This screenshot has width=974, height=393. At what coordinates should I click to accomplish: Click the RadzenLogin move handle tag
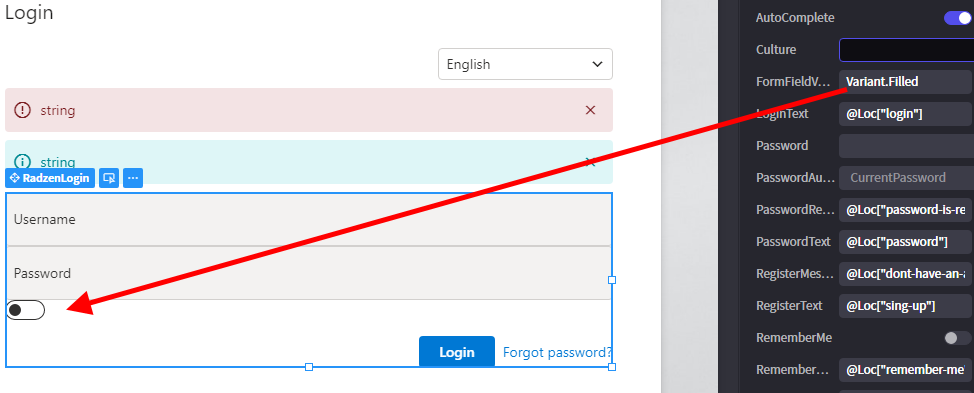[x=50, y=178]
